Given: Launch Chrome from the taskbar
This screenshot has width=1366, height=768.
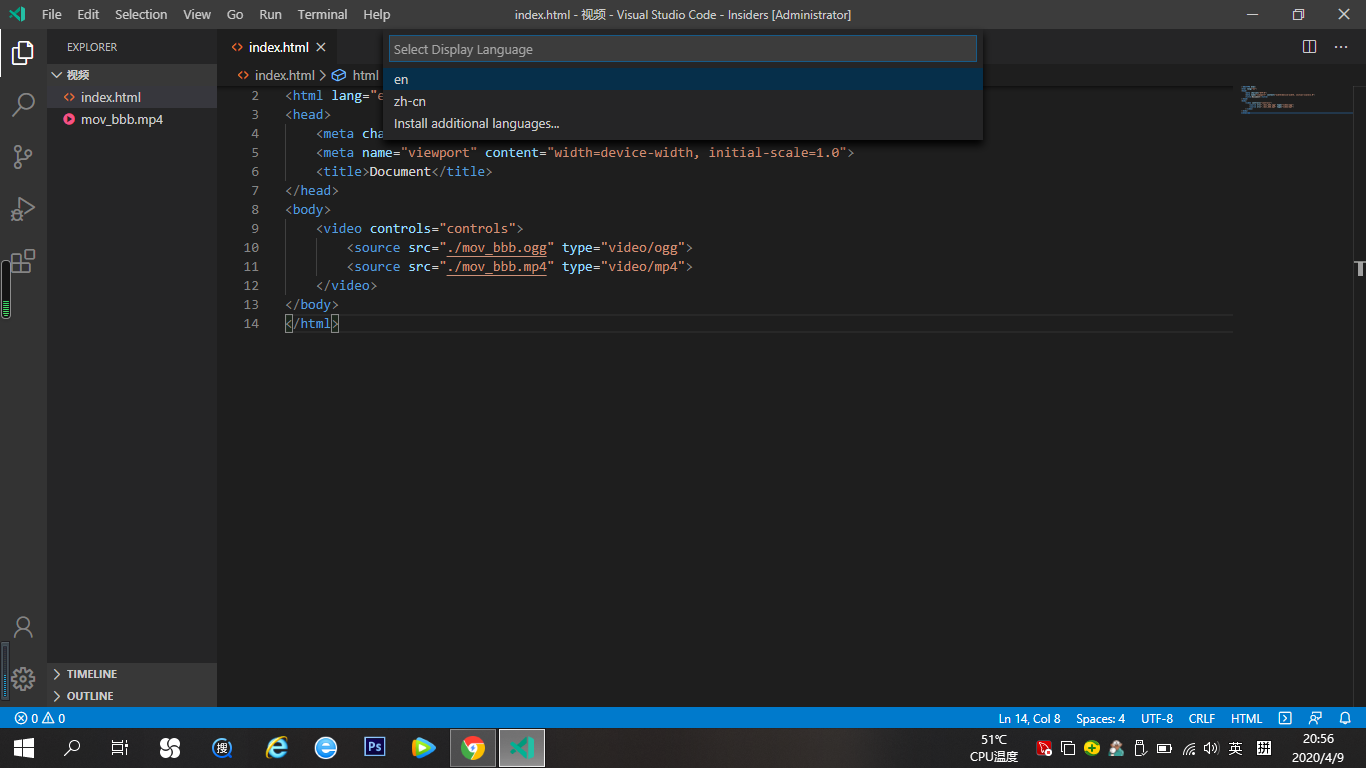Looking at the screenshot, I should (x=472, y=747).
